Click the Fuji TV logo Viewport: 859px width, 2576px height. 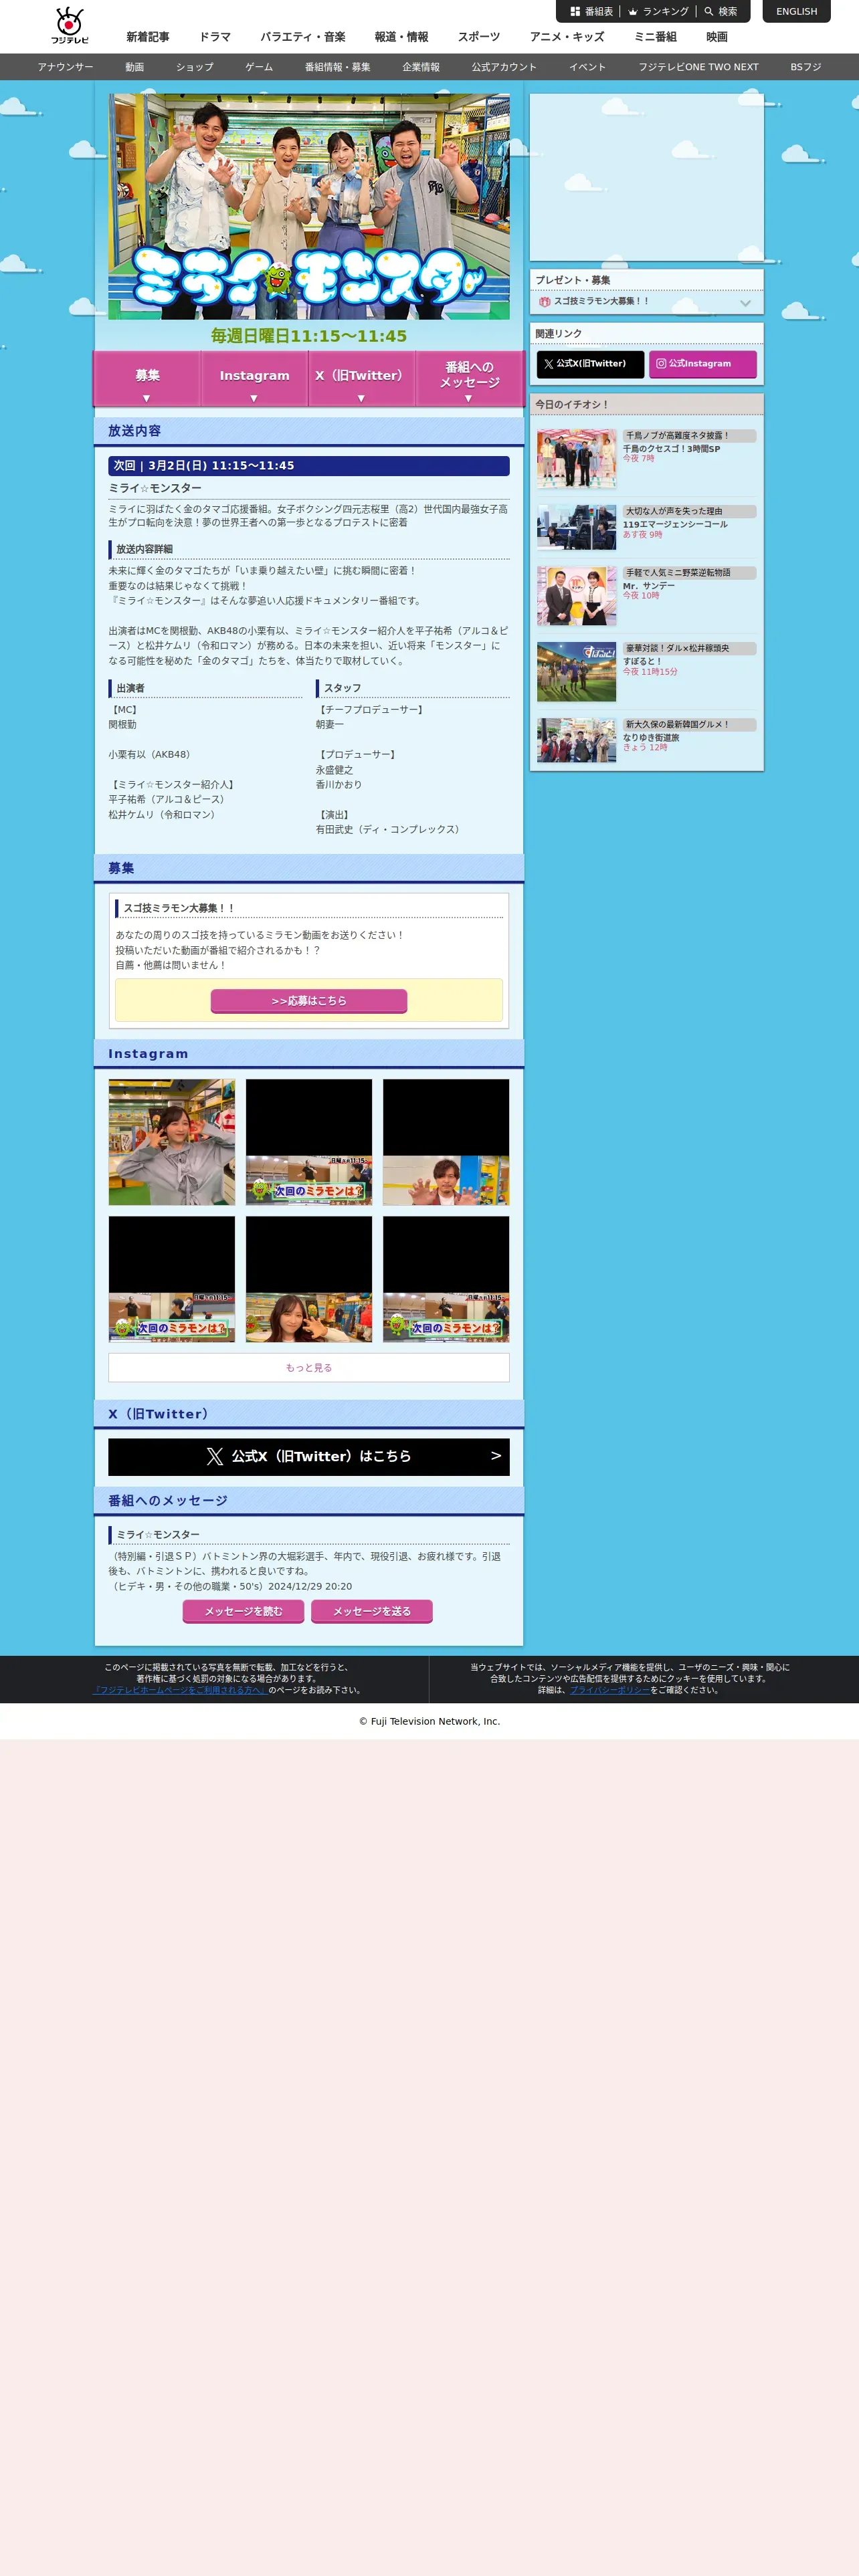[x=70, y=26]
